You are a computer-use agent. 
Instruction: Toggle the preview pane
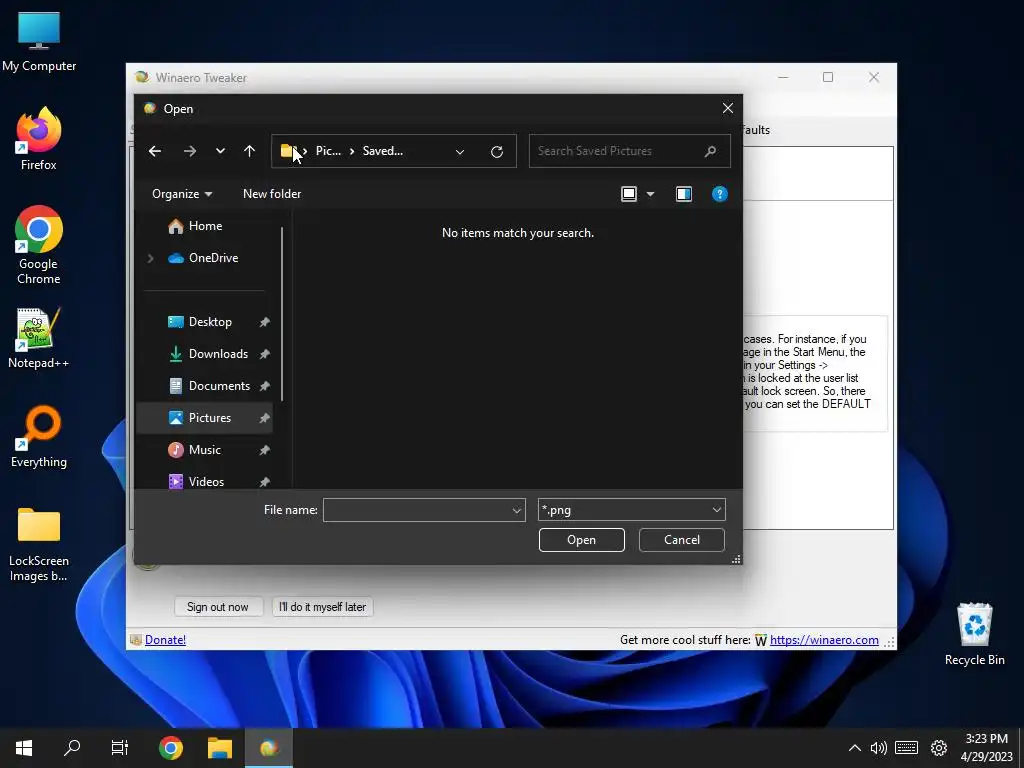click(x=684, y=194)
